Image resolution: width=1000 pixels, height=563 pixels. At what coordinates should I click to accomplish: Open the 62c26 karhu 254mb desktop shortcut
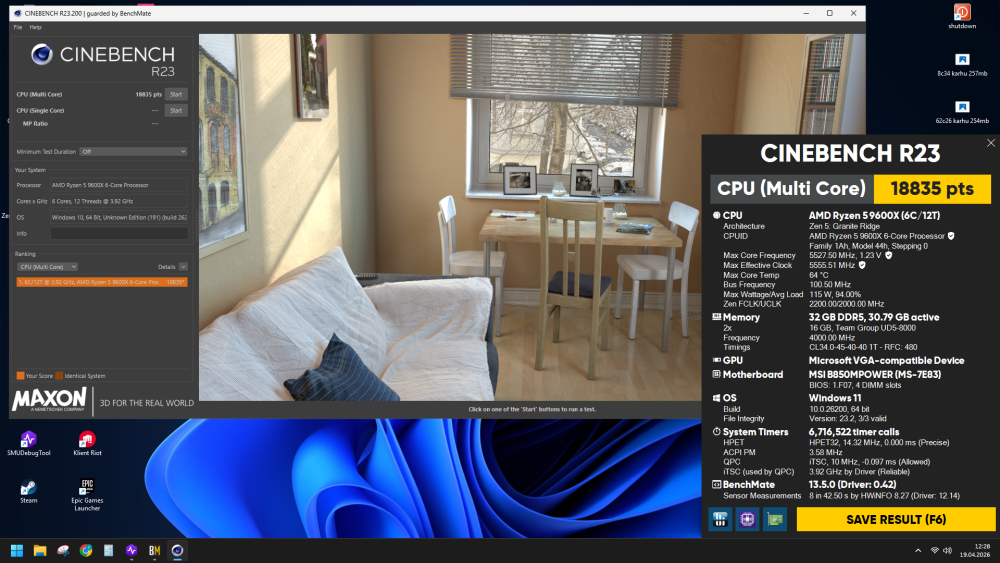[x=962, y=112]
